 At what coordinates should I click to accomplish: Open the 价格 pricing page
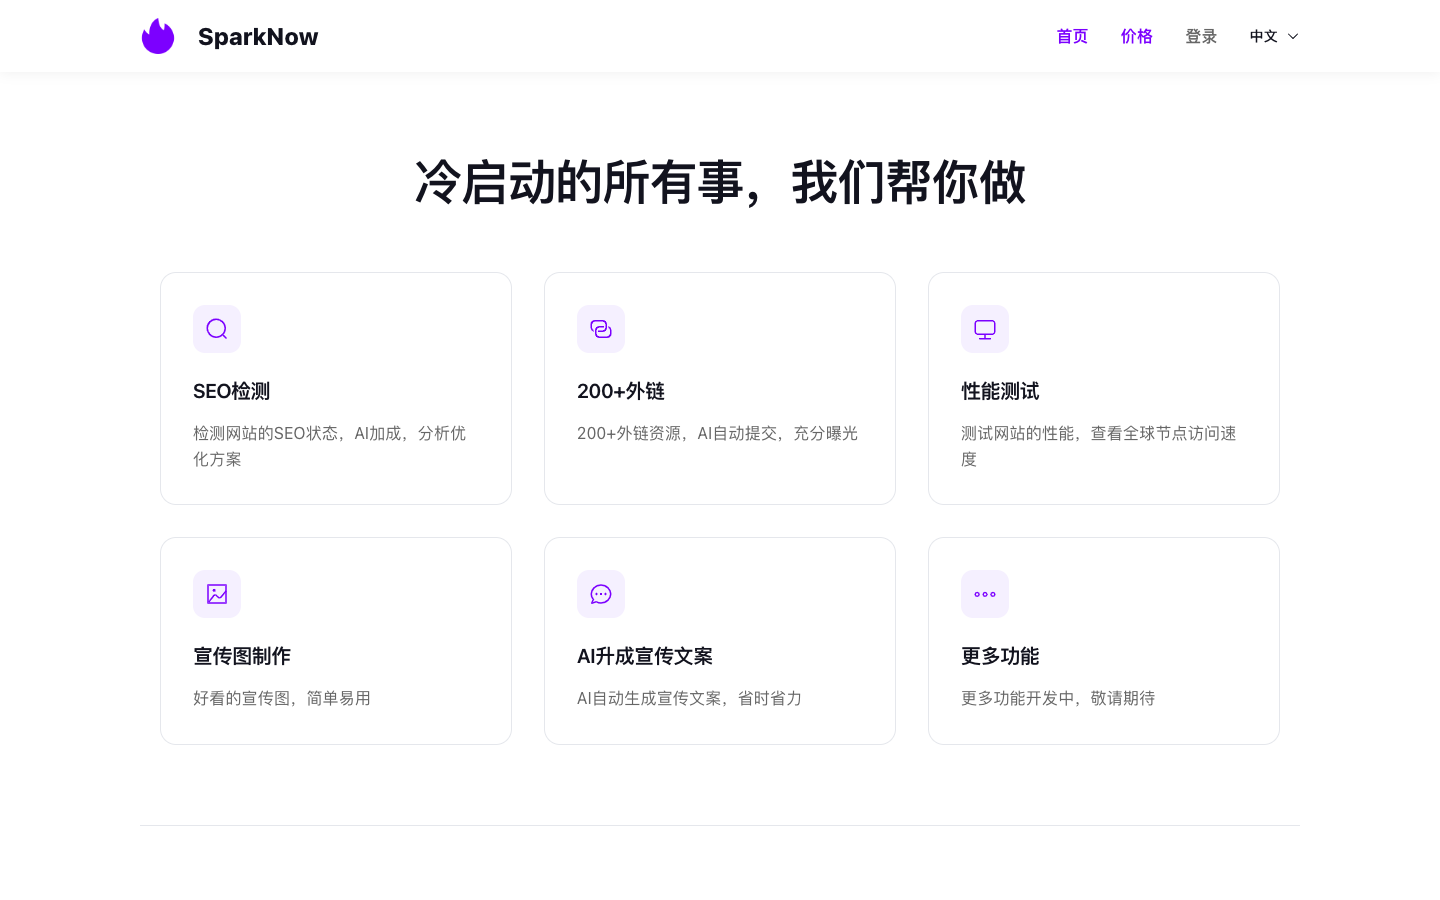1136,36
